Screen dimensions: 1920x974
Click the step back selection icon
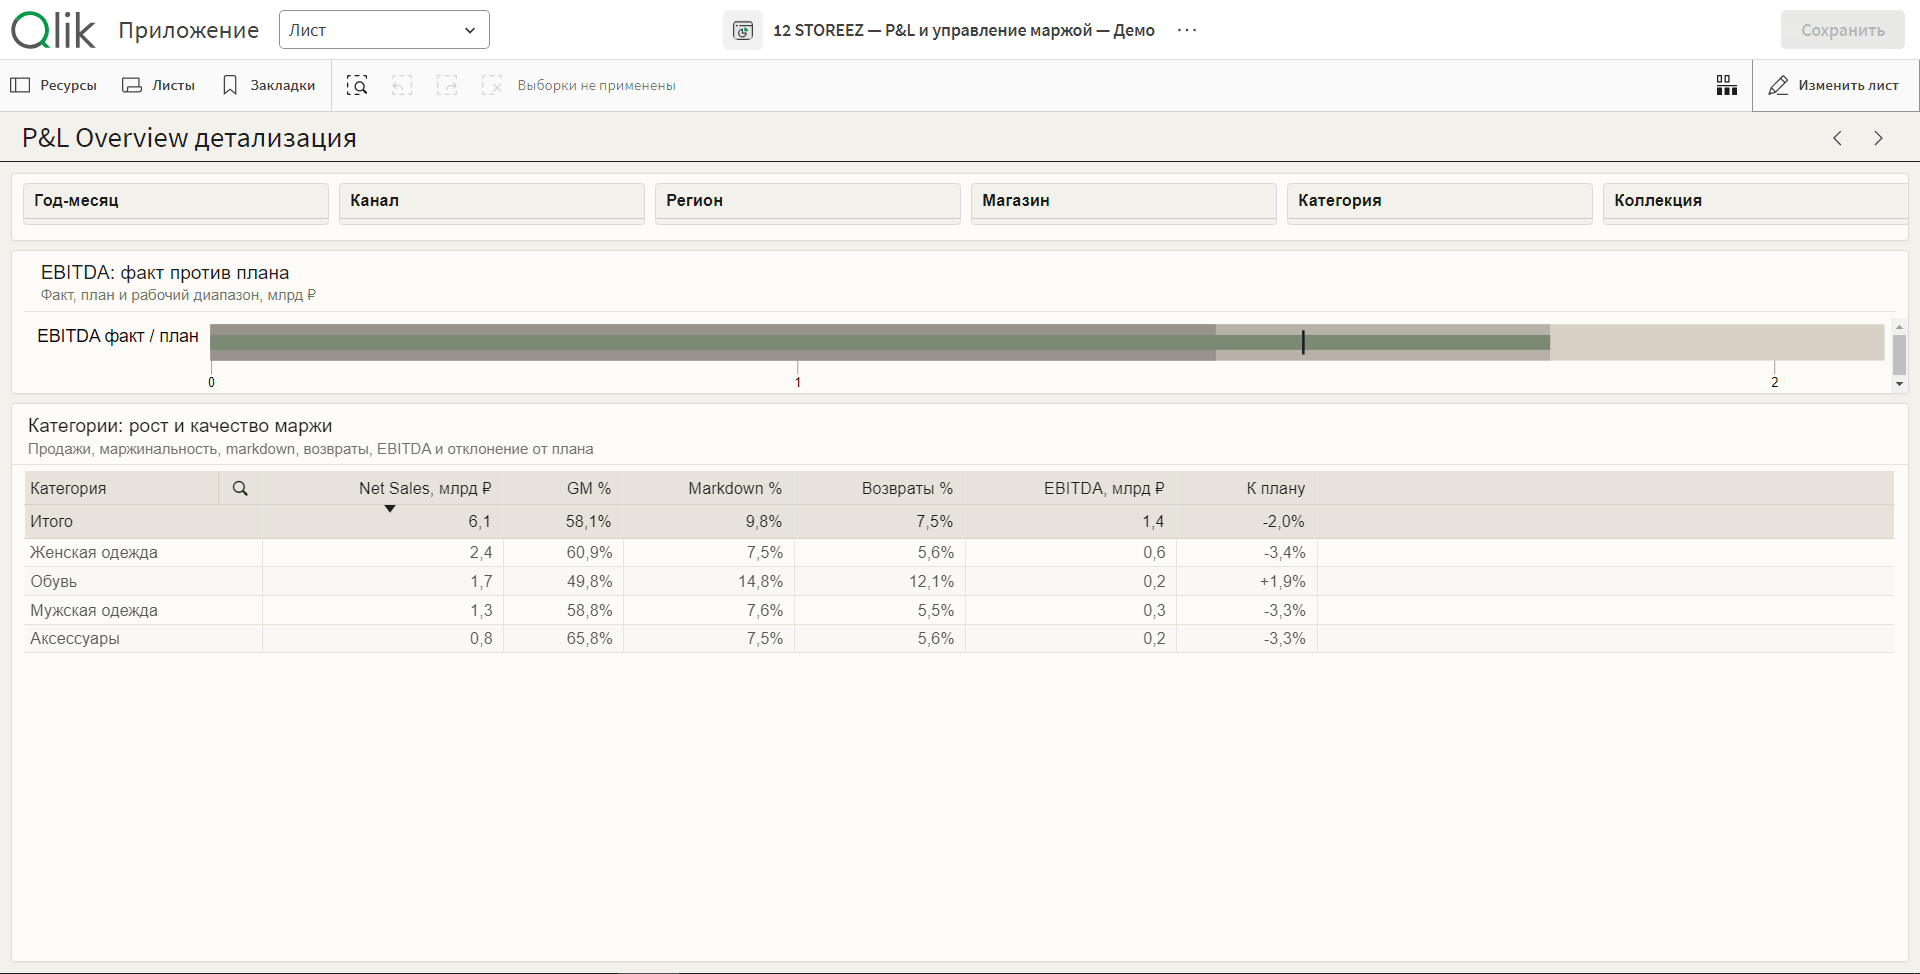402,85
